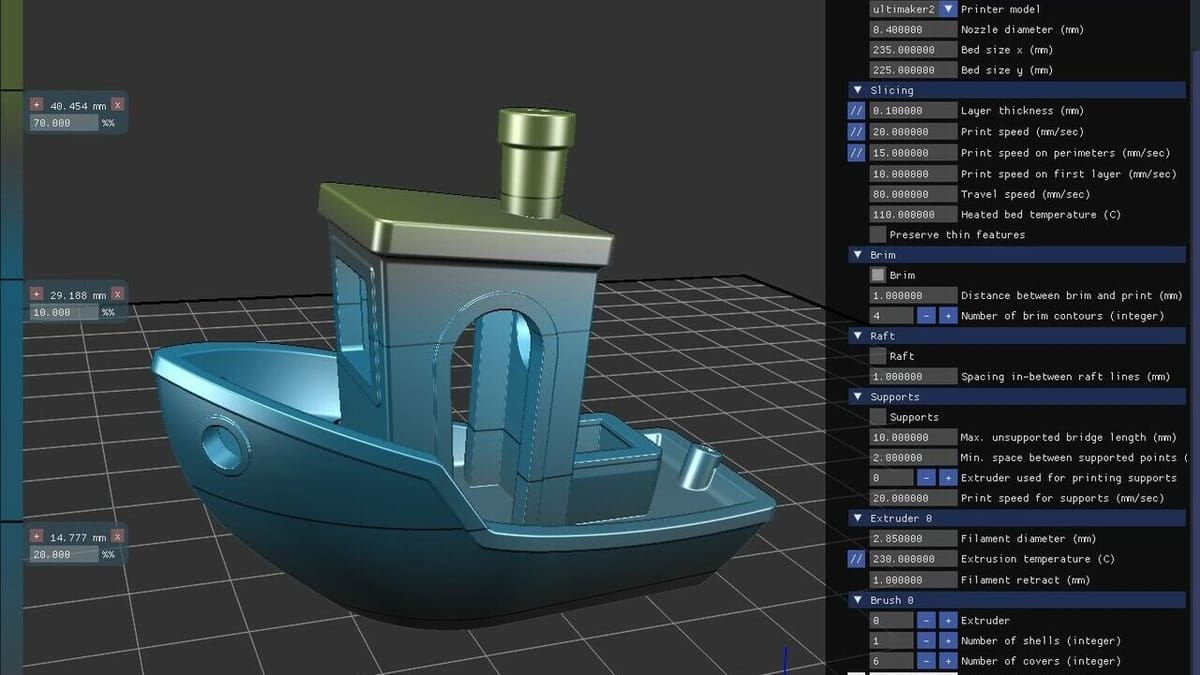Enable Preserve thin features checkbox

click(x=877, y=234)
